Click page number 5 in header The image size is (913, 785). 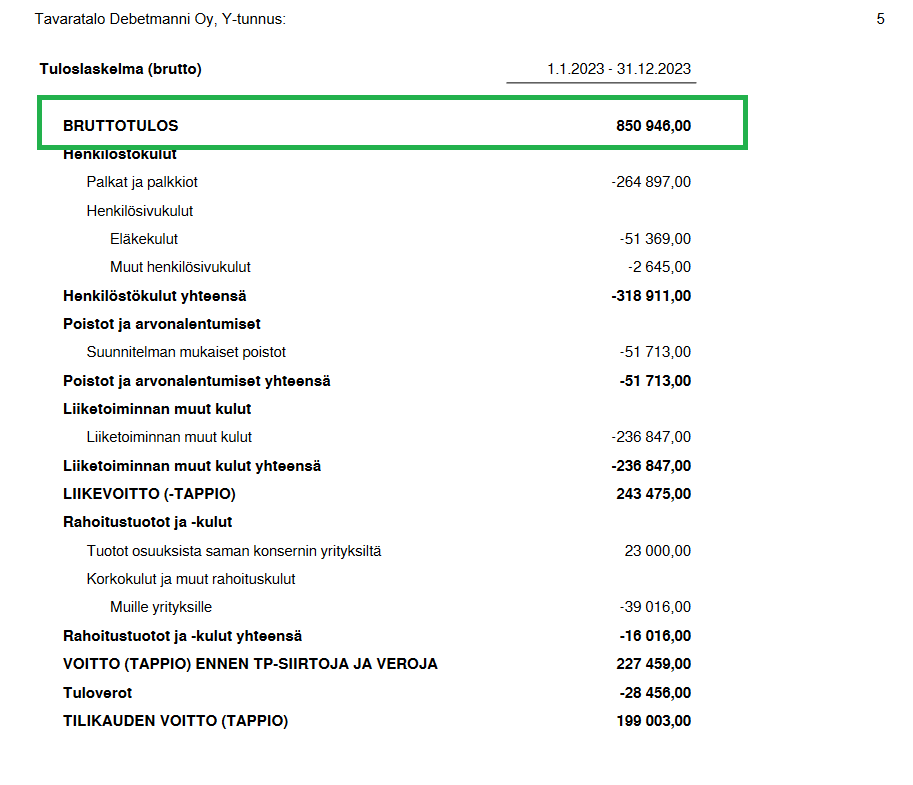(880, 19)
